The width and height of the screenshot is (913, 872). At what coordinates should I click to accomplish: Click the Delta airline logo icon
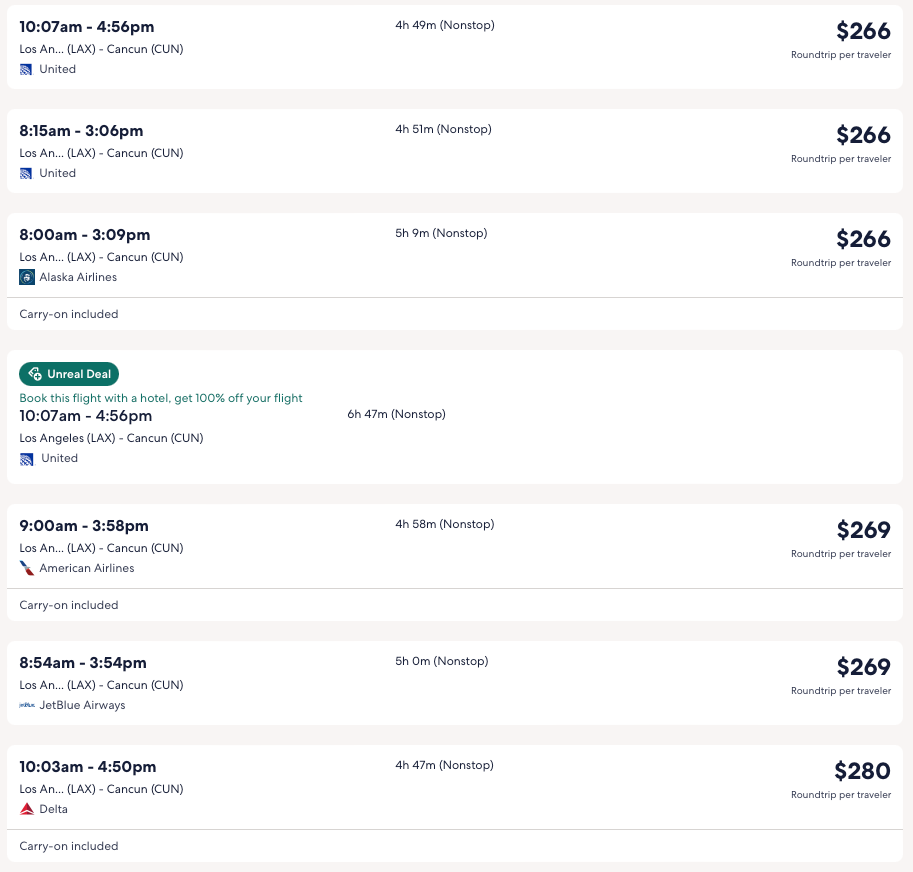click(x=27, y=809)
